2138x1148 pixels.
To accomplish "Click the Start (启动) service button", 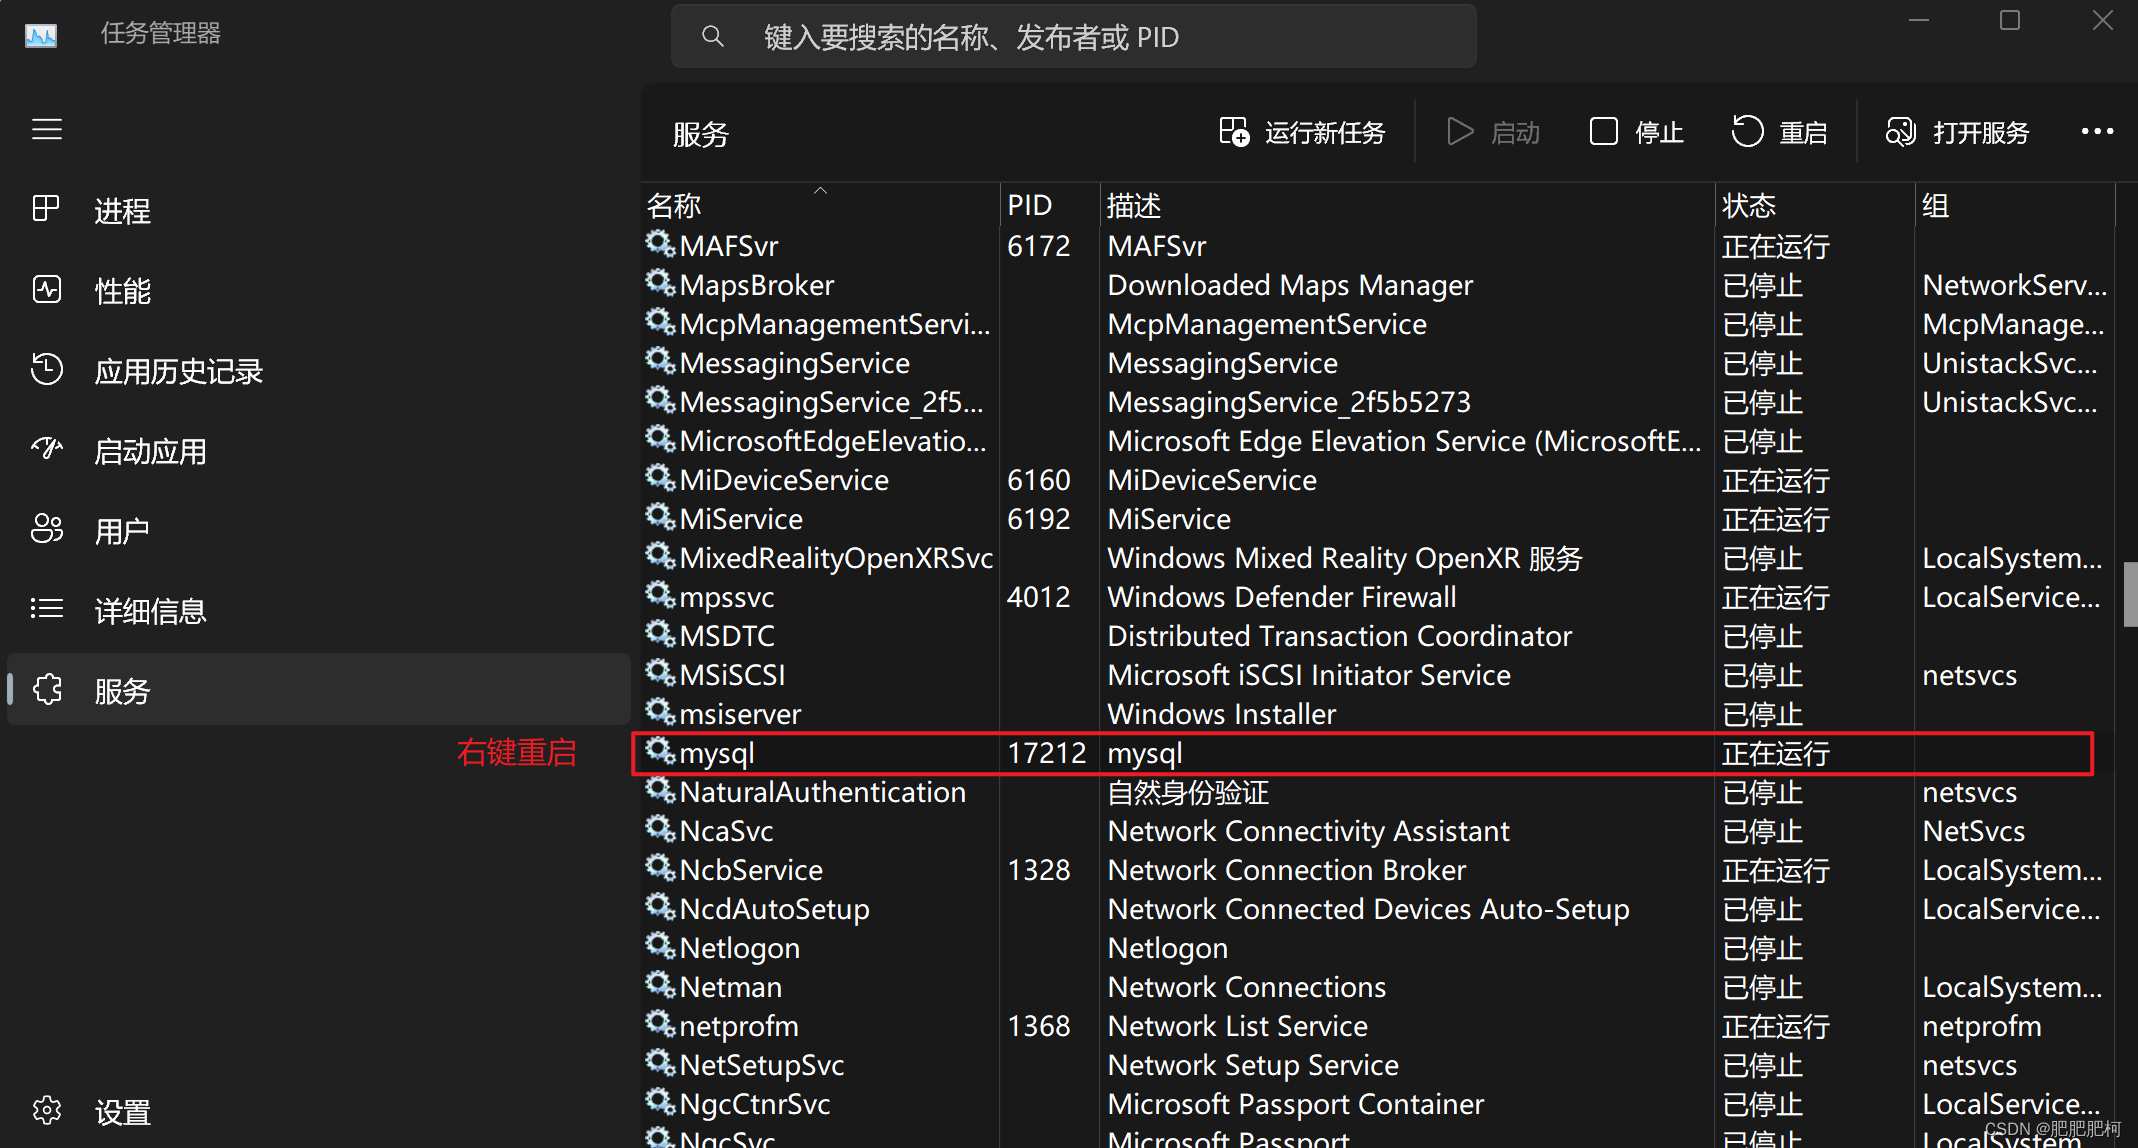I will tap(1494, 132).
